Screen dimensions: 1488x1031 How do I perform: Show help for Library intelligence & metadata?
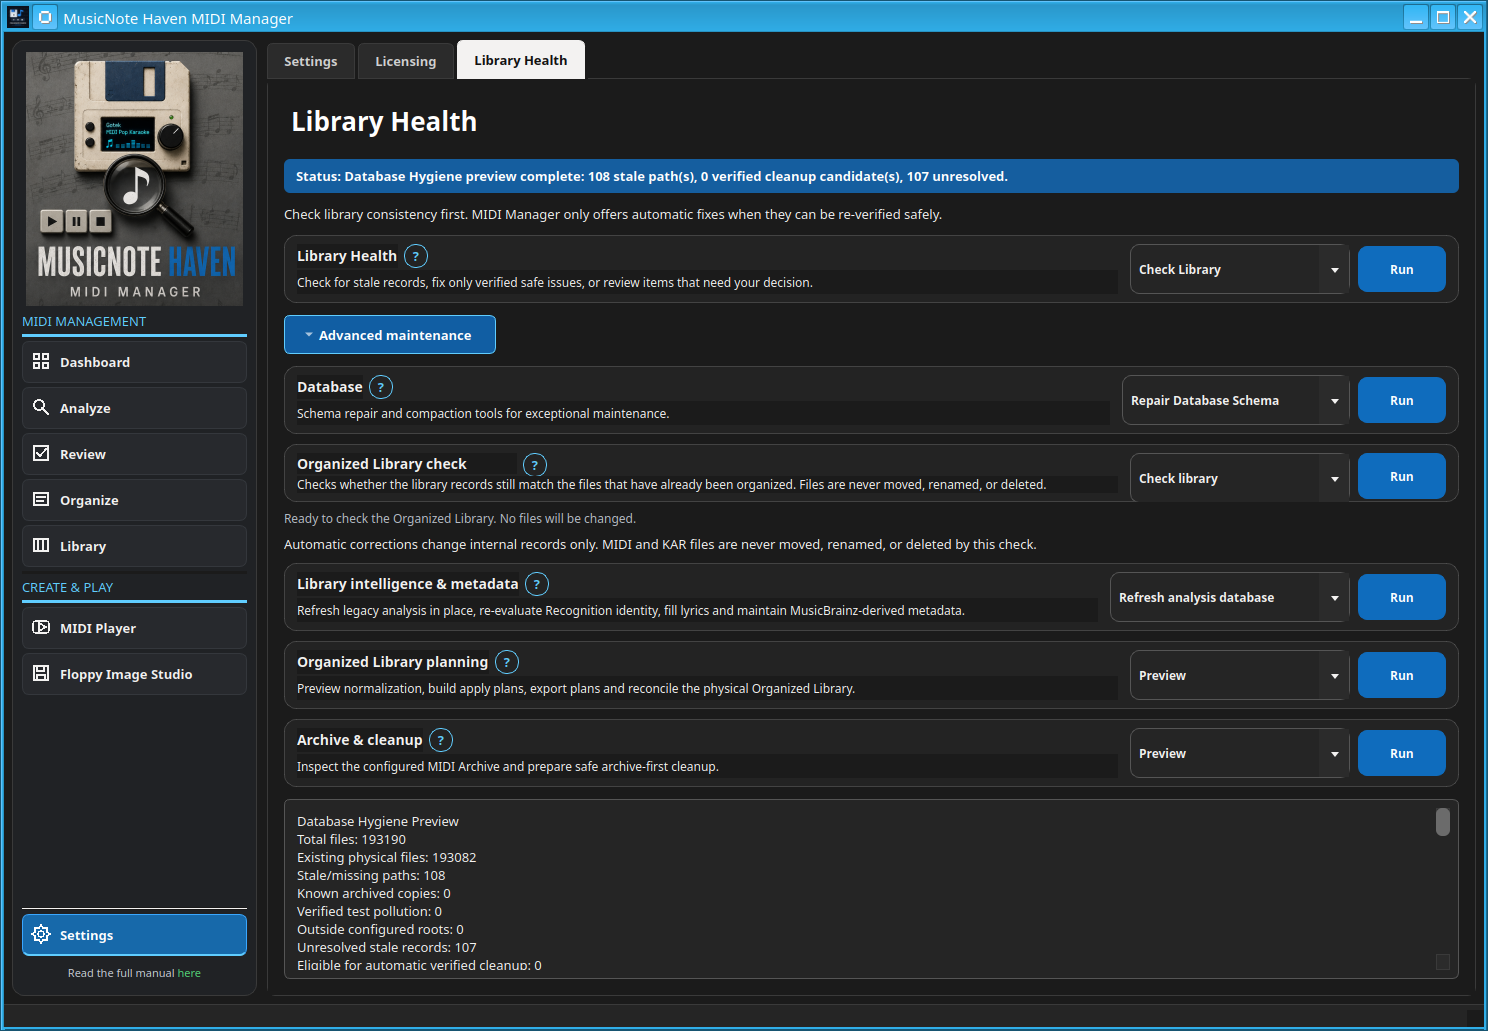537,584
